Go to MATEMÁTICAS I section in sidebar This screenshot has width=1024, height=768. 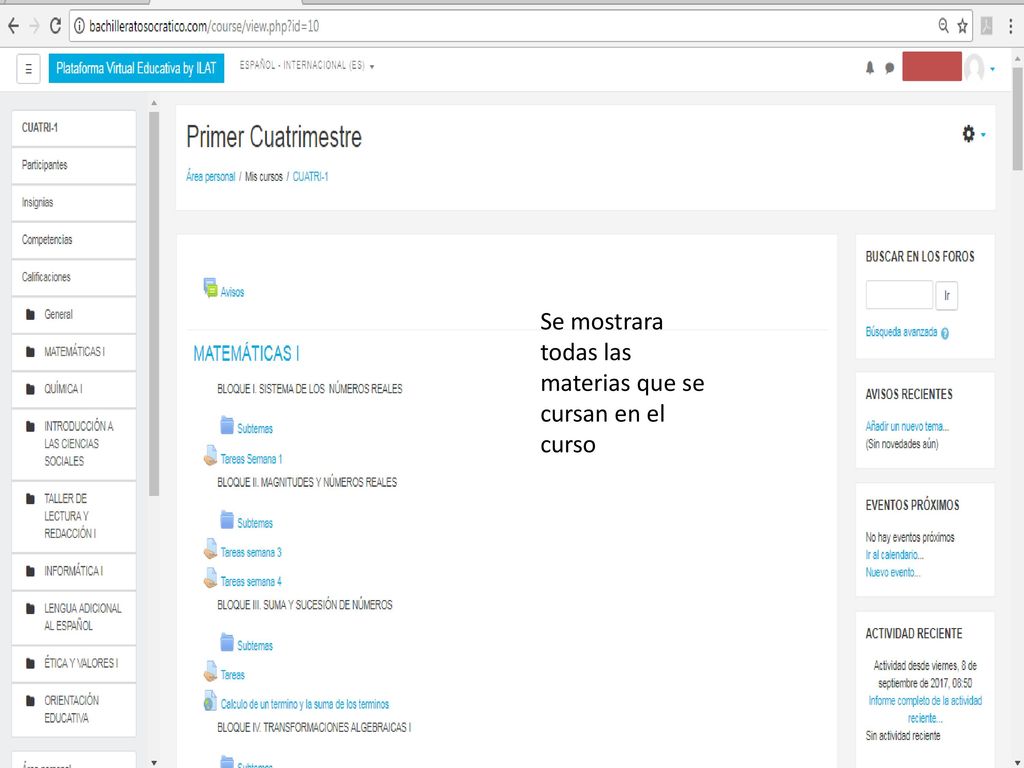74,352
